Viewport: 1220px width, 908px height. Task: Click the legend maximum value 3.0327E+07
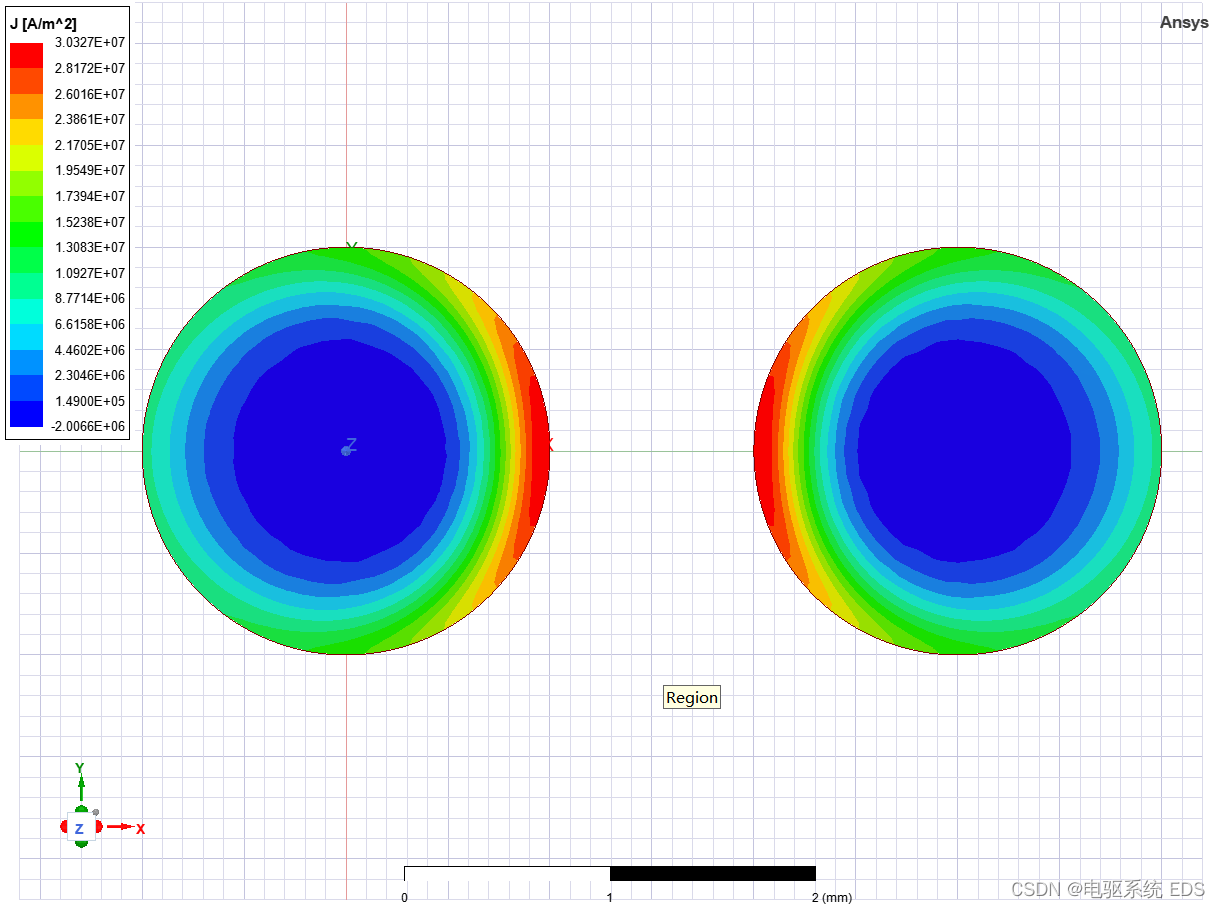tap(90, 43)
